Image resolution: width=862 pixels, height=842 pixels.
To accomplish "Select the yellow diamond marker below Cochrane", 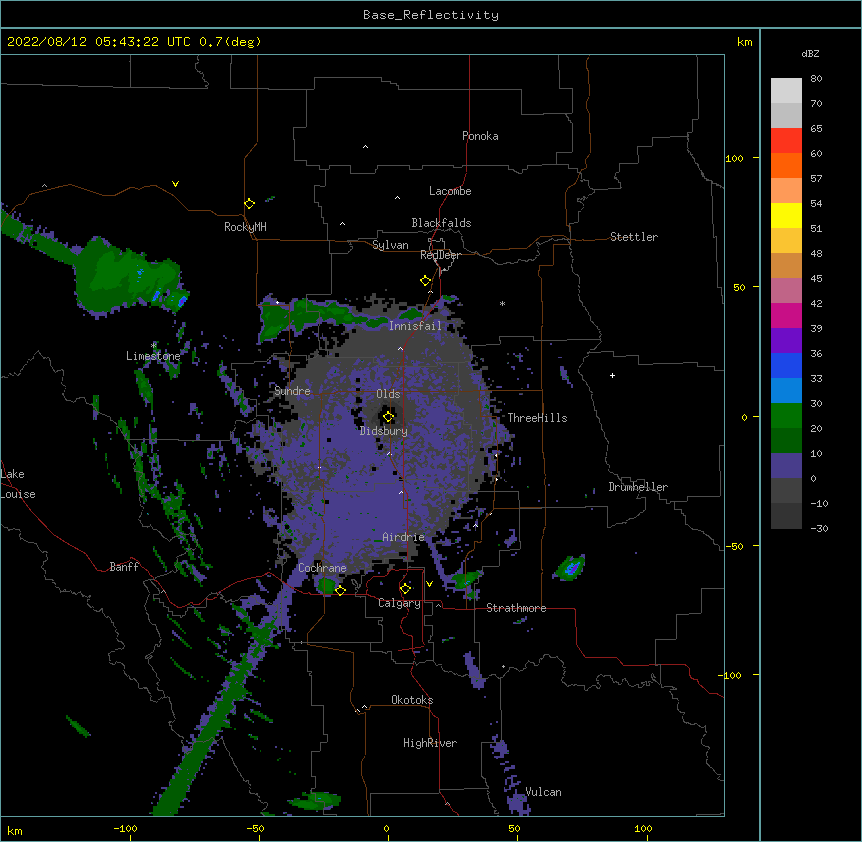I will [x=340, y=590].
